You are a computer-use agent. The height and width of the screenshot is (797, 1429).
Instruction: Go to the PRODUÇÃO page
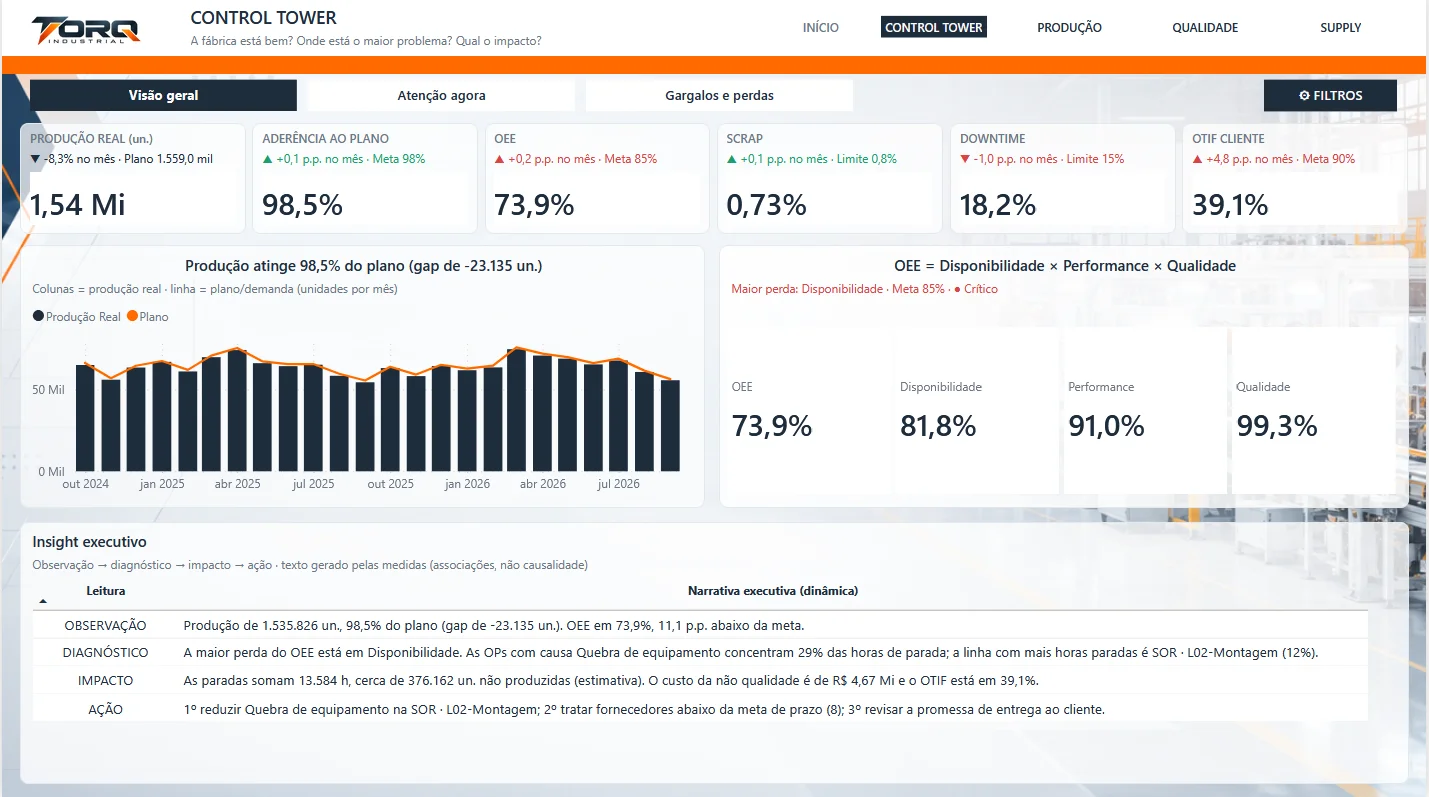pyautogui.click(x=1069, y=28)
